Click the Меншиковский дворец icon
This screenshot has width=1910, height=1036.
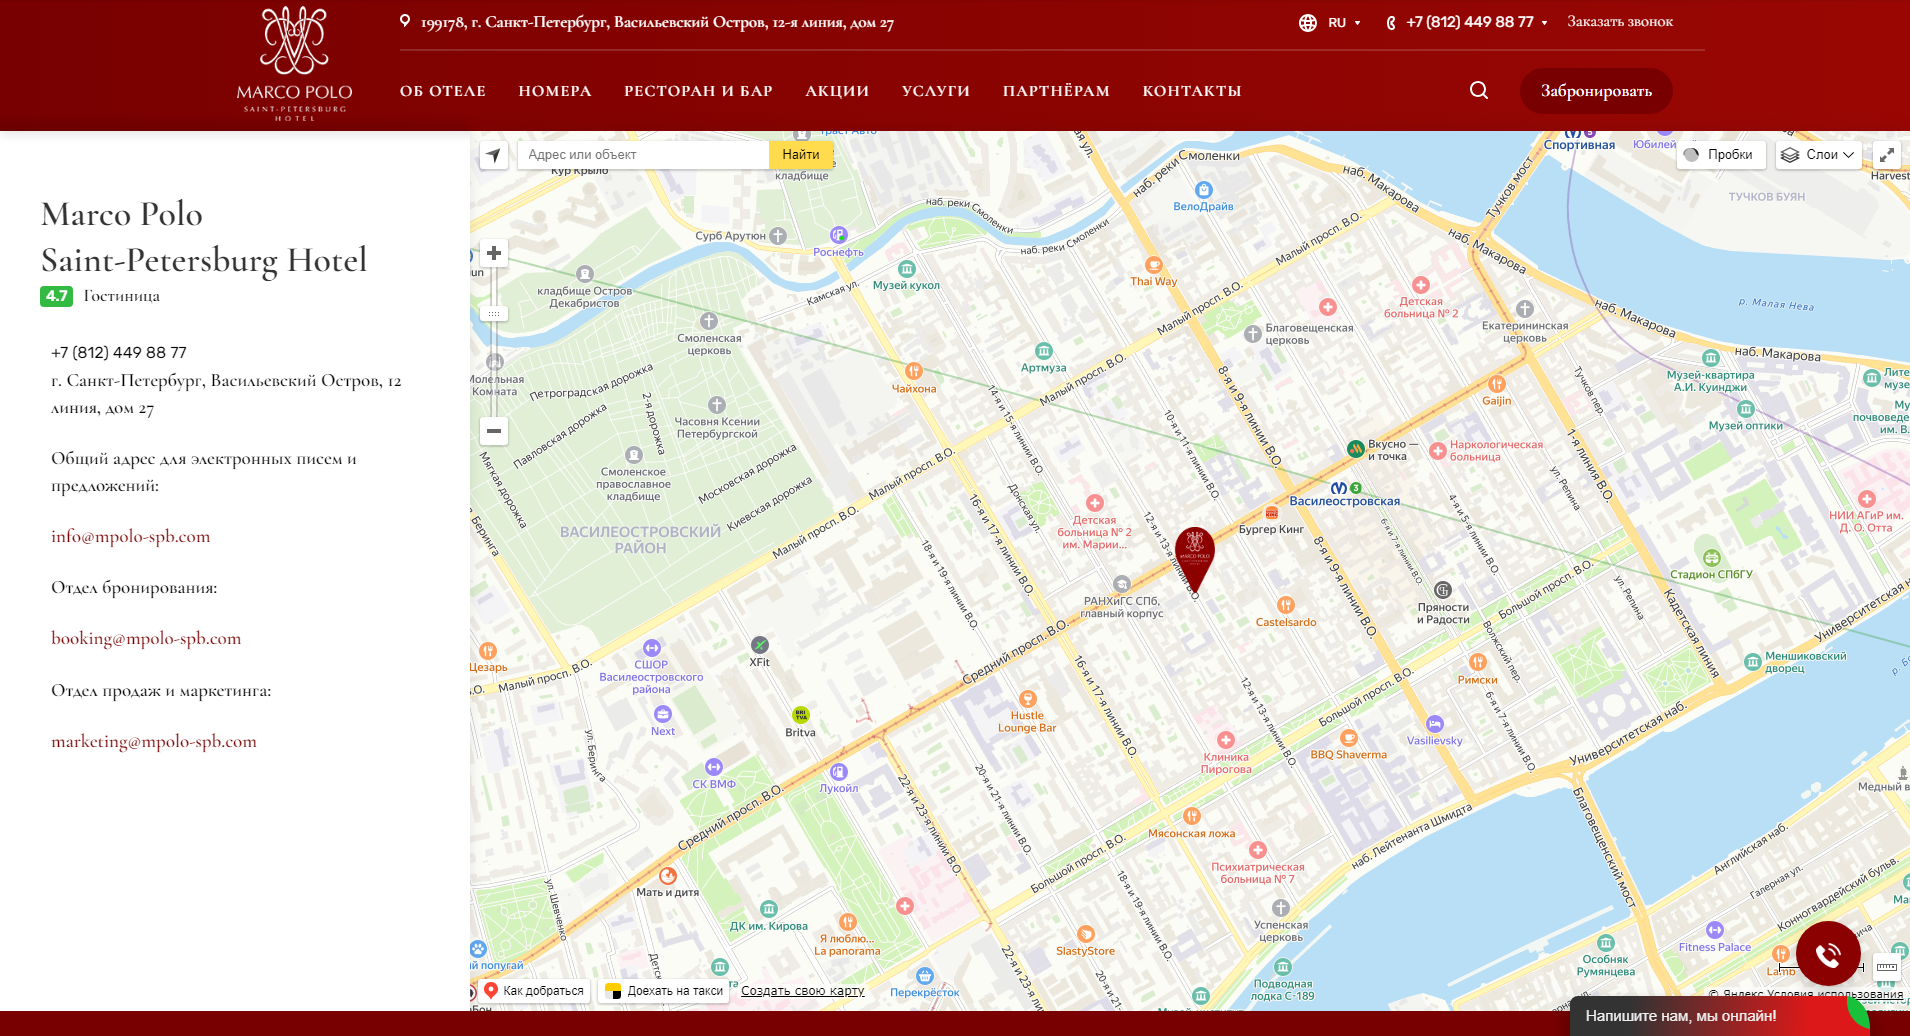point(1752,661)
